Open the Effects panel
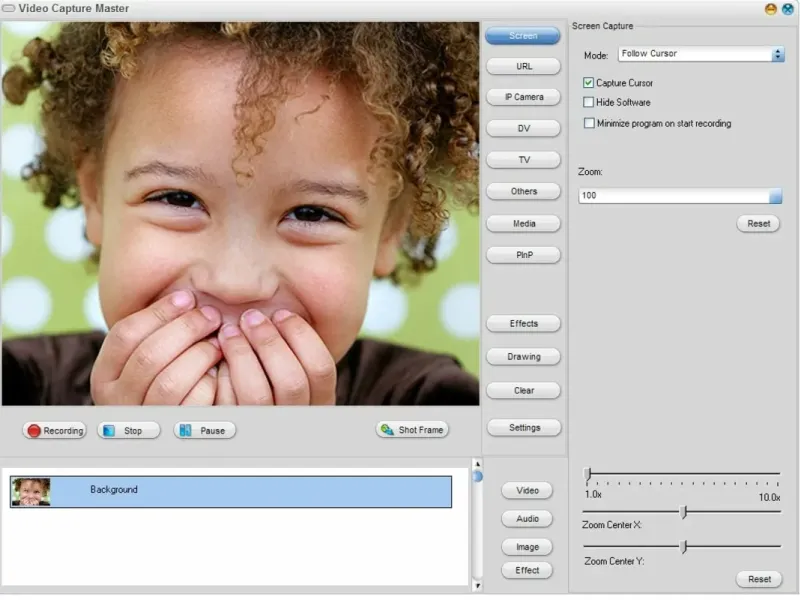The height and width of the screenshot is (600, 800). [523, 324]
